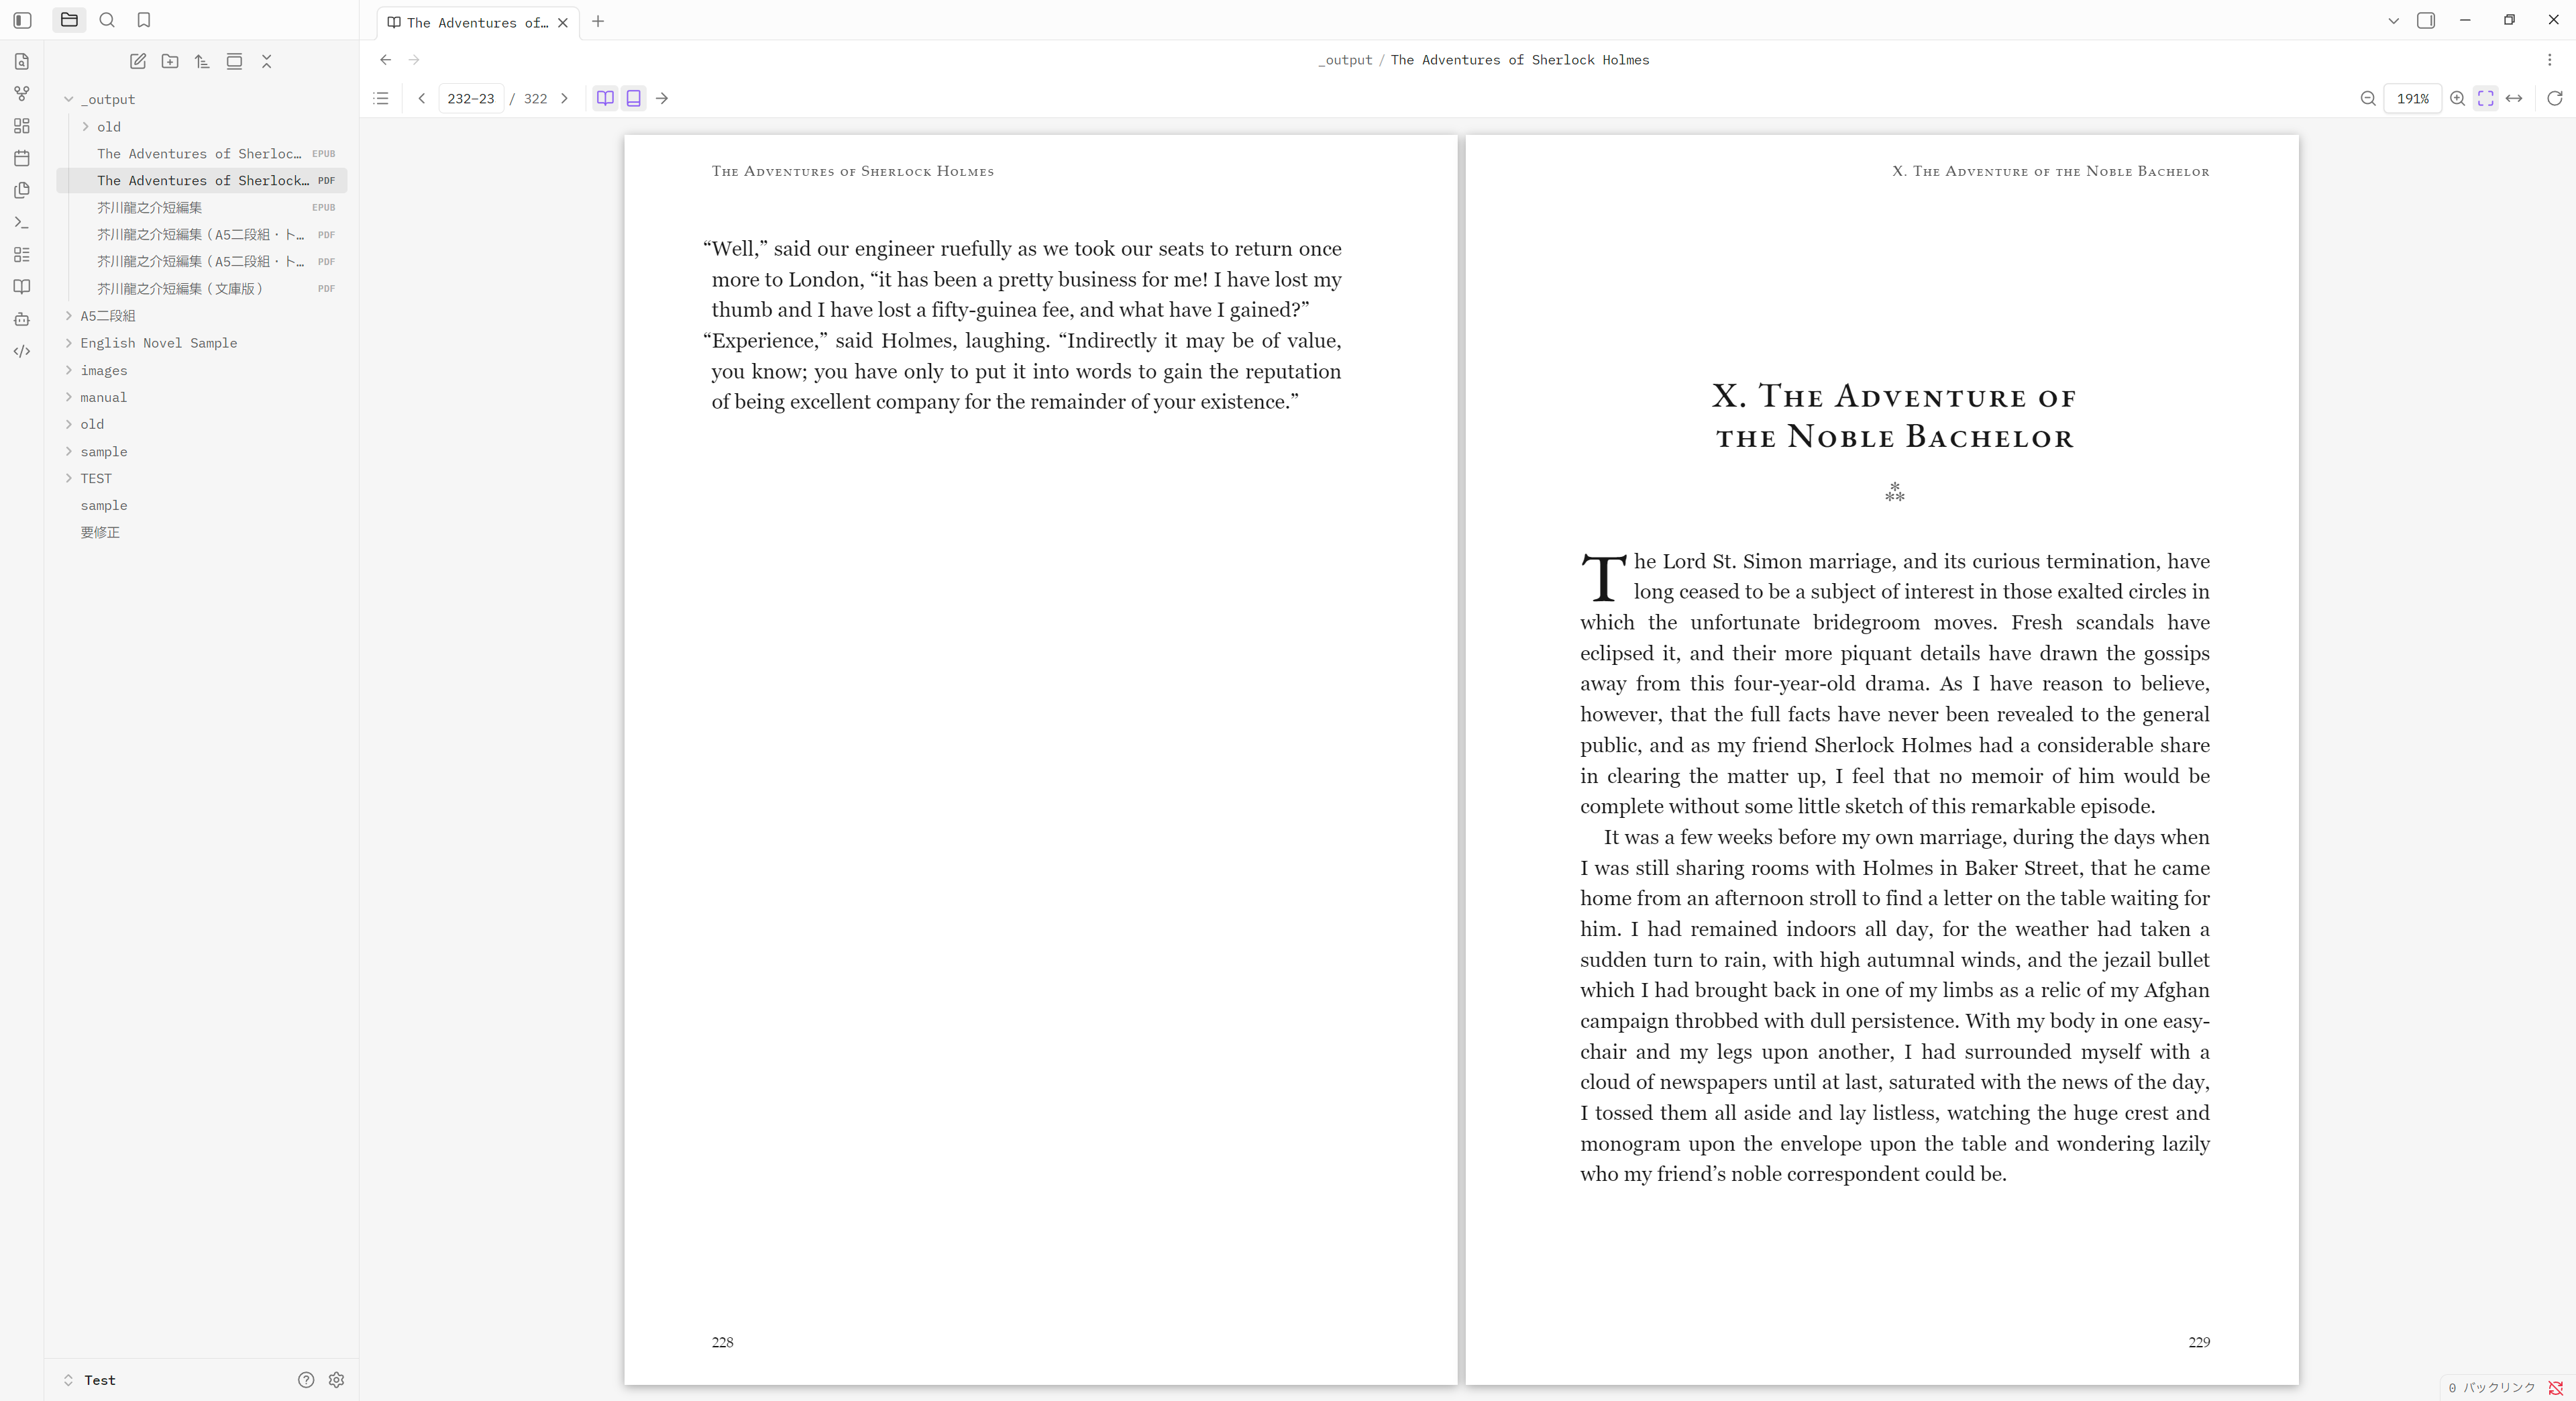Open the quick switcher ribbon icon at top

pyautogui.click(x=22, y=62)
